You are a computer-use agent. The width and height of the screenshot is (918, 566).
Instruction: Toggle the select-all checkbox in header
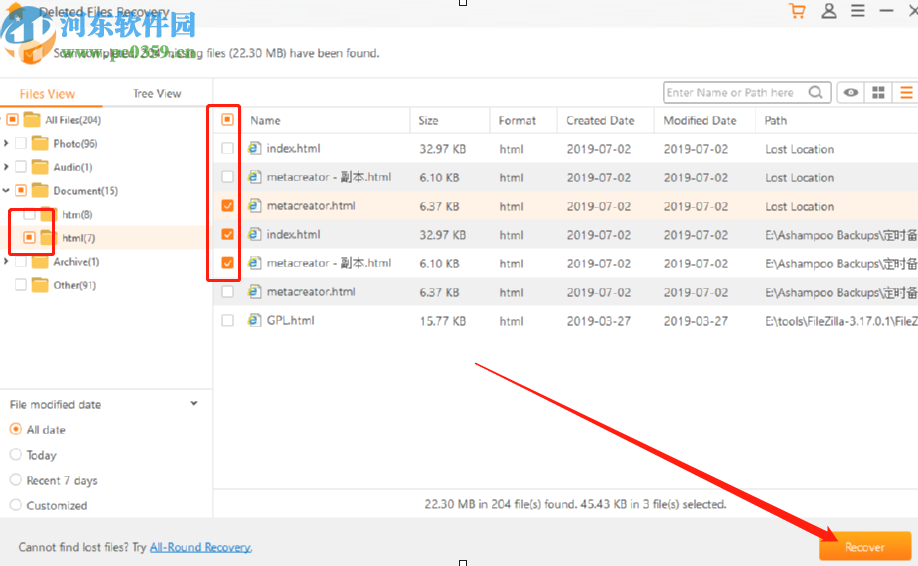(227, 120)
